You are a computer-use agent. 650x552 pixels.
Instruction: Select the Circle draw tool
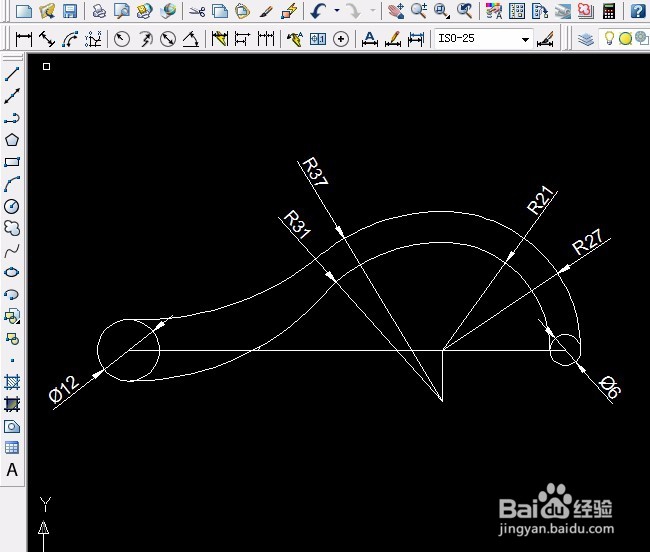(12, 206)
